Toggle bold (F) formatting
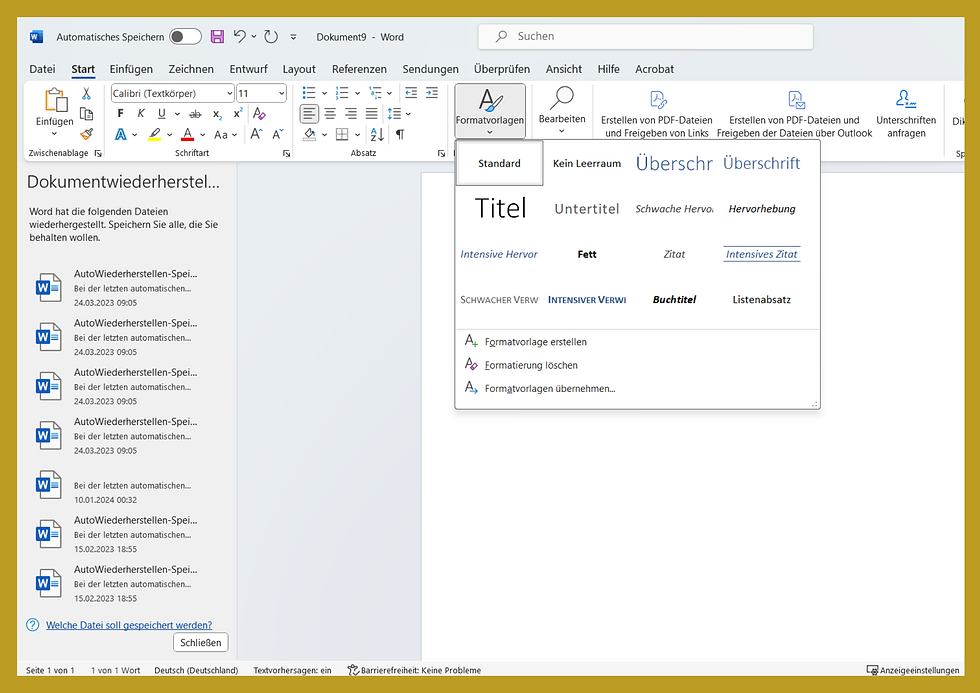The height and width of the screenshot is (693, 980). [x=121, y=113]
